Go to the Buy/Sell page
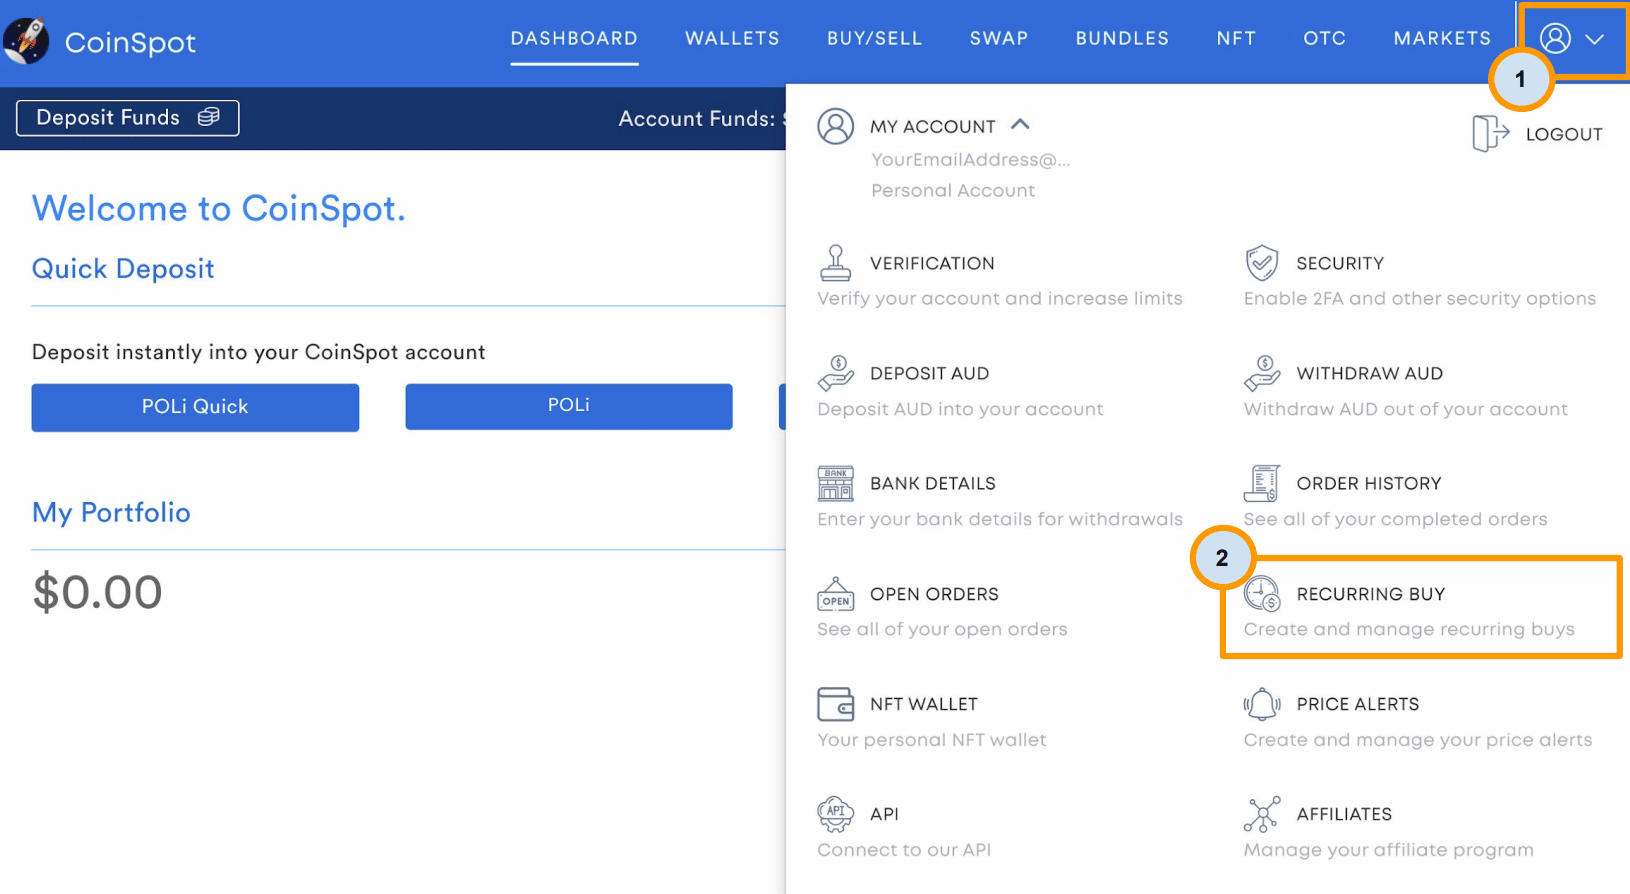The width and height of the screenshot is (1630, 894). click(x=874, y=39)
